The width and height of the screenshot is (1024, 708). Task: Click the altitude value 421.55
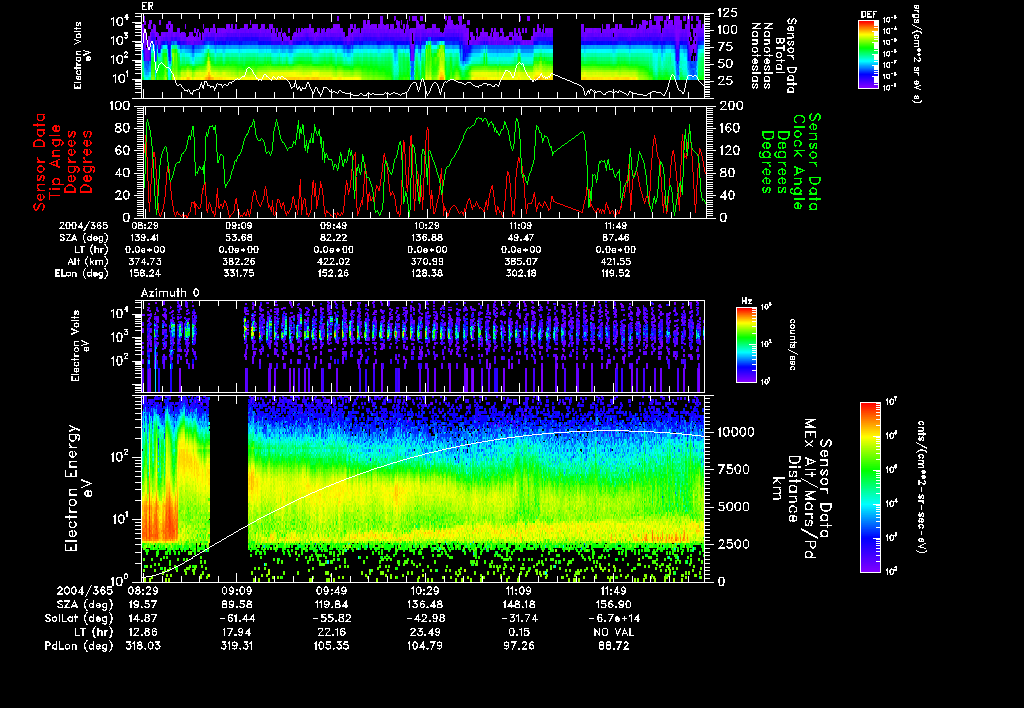click(615, 261)
